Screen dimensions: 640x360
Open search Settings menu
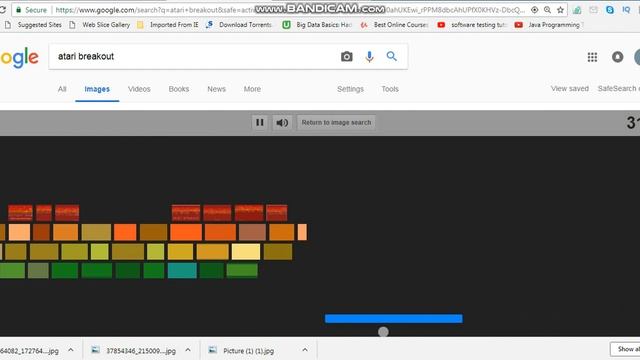tap(350, 89)
